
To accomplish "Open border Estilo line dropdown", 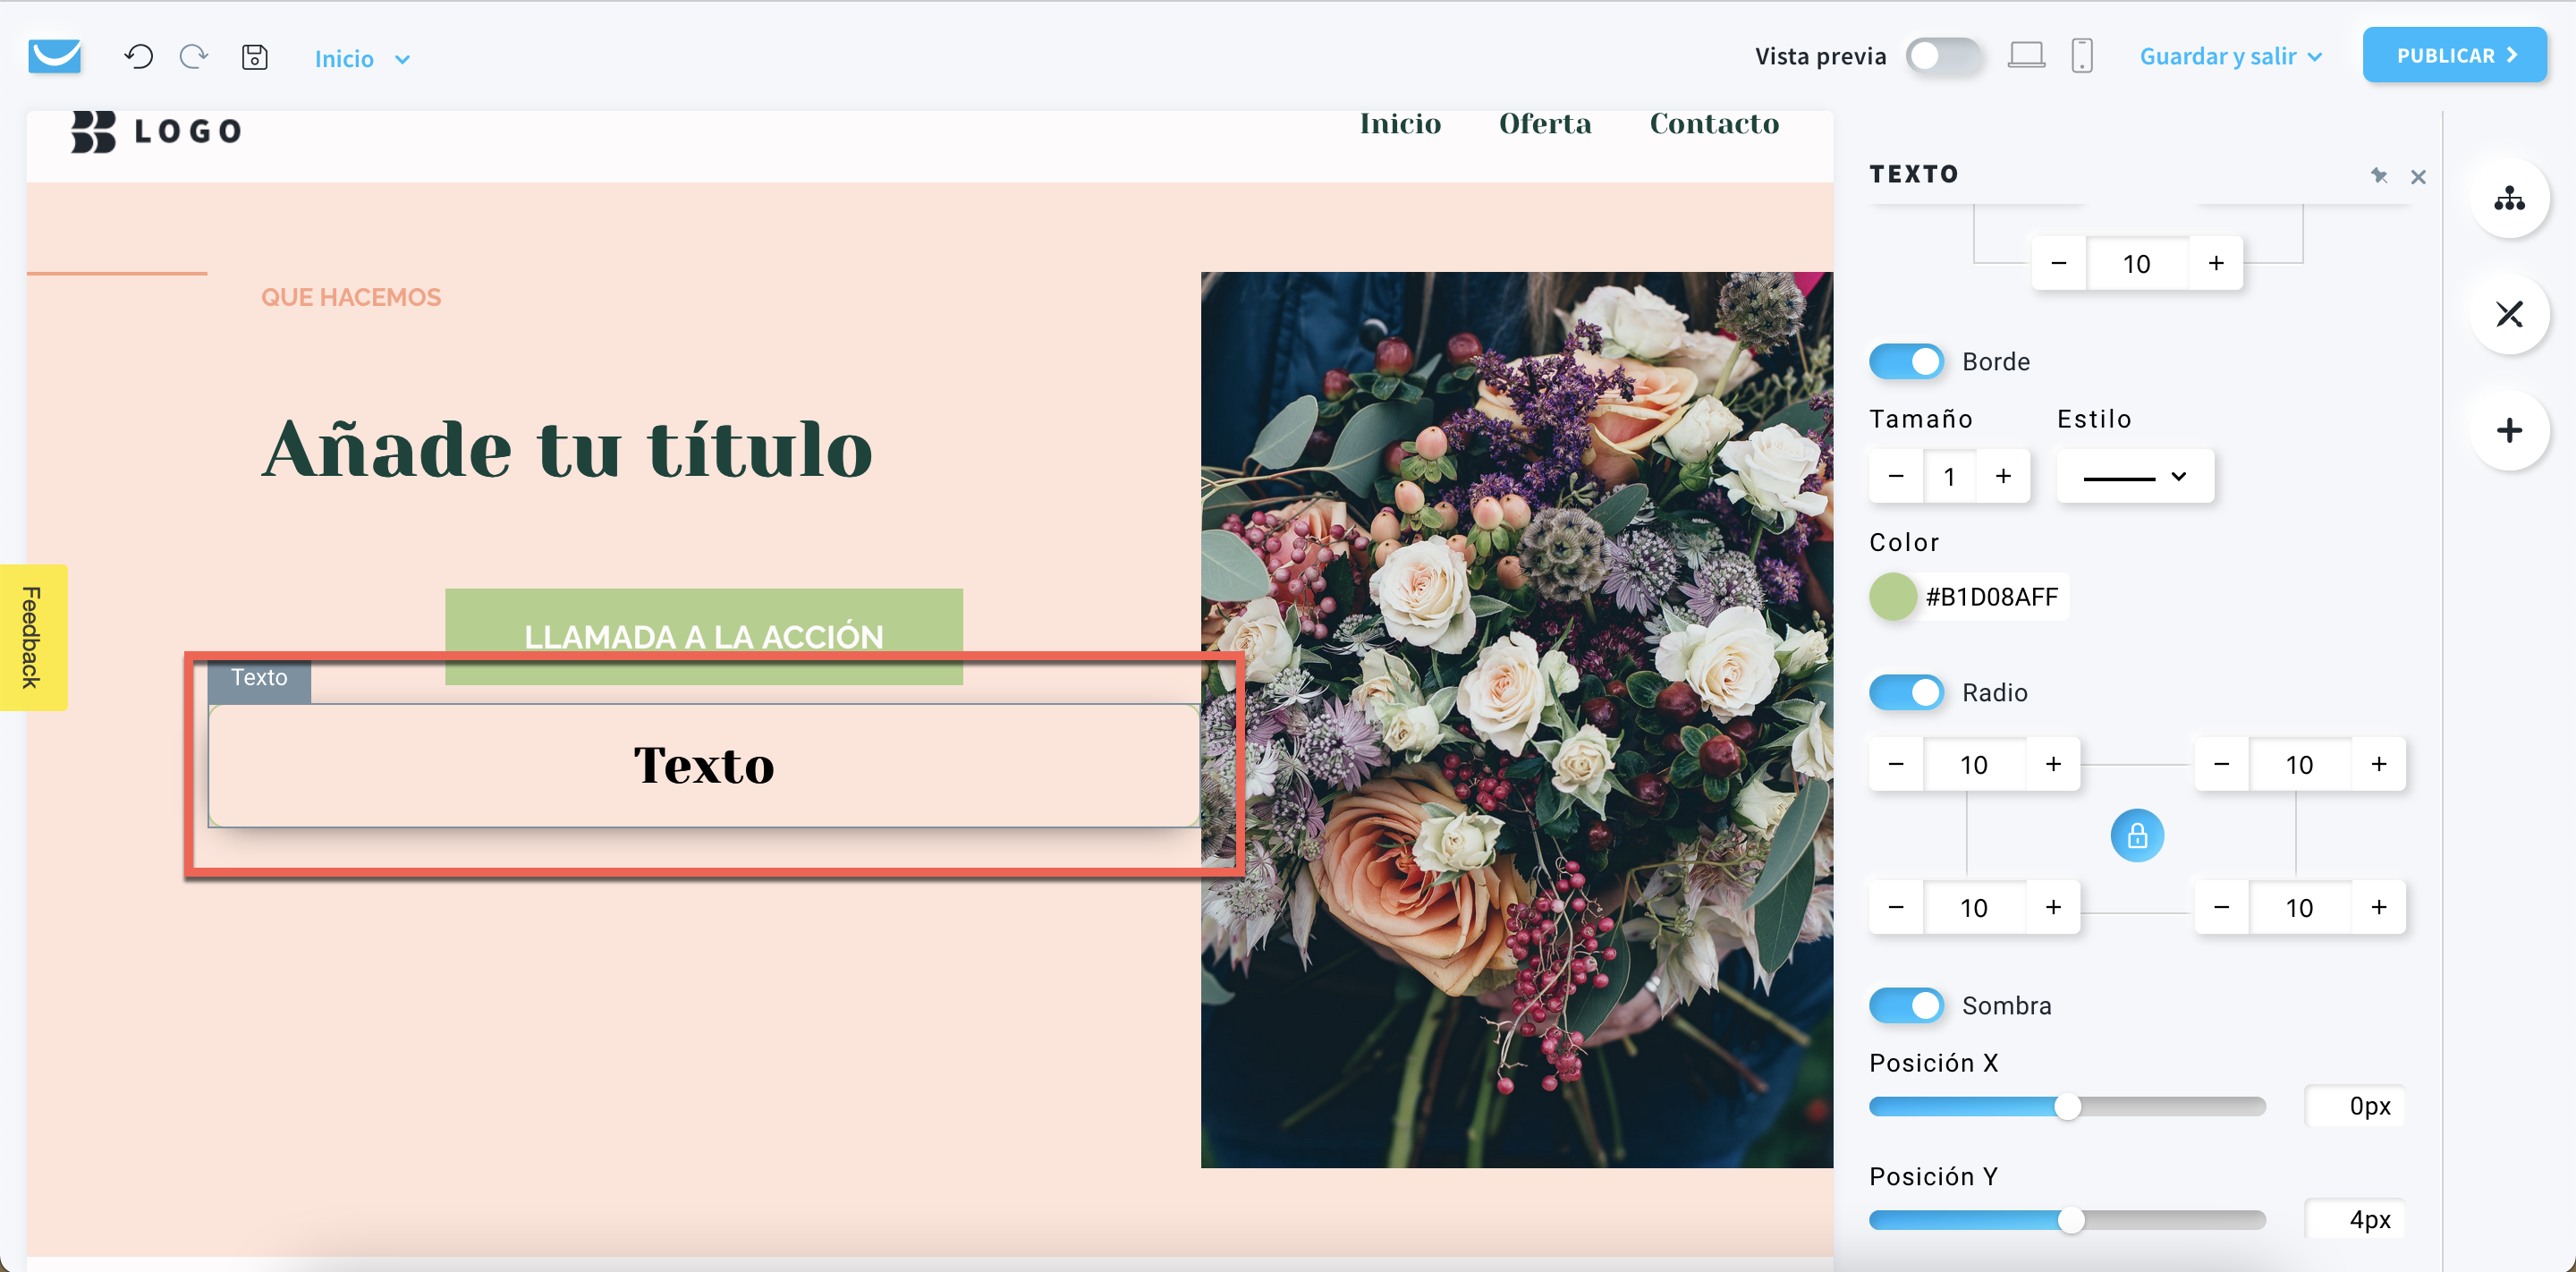I will pyautogui.click(x=2135, y=476).
